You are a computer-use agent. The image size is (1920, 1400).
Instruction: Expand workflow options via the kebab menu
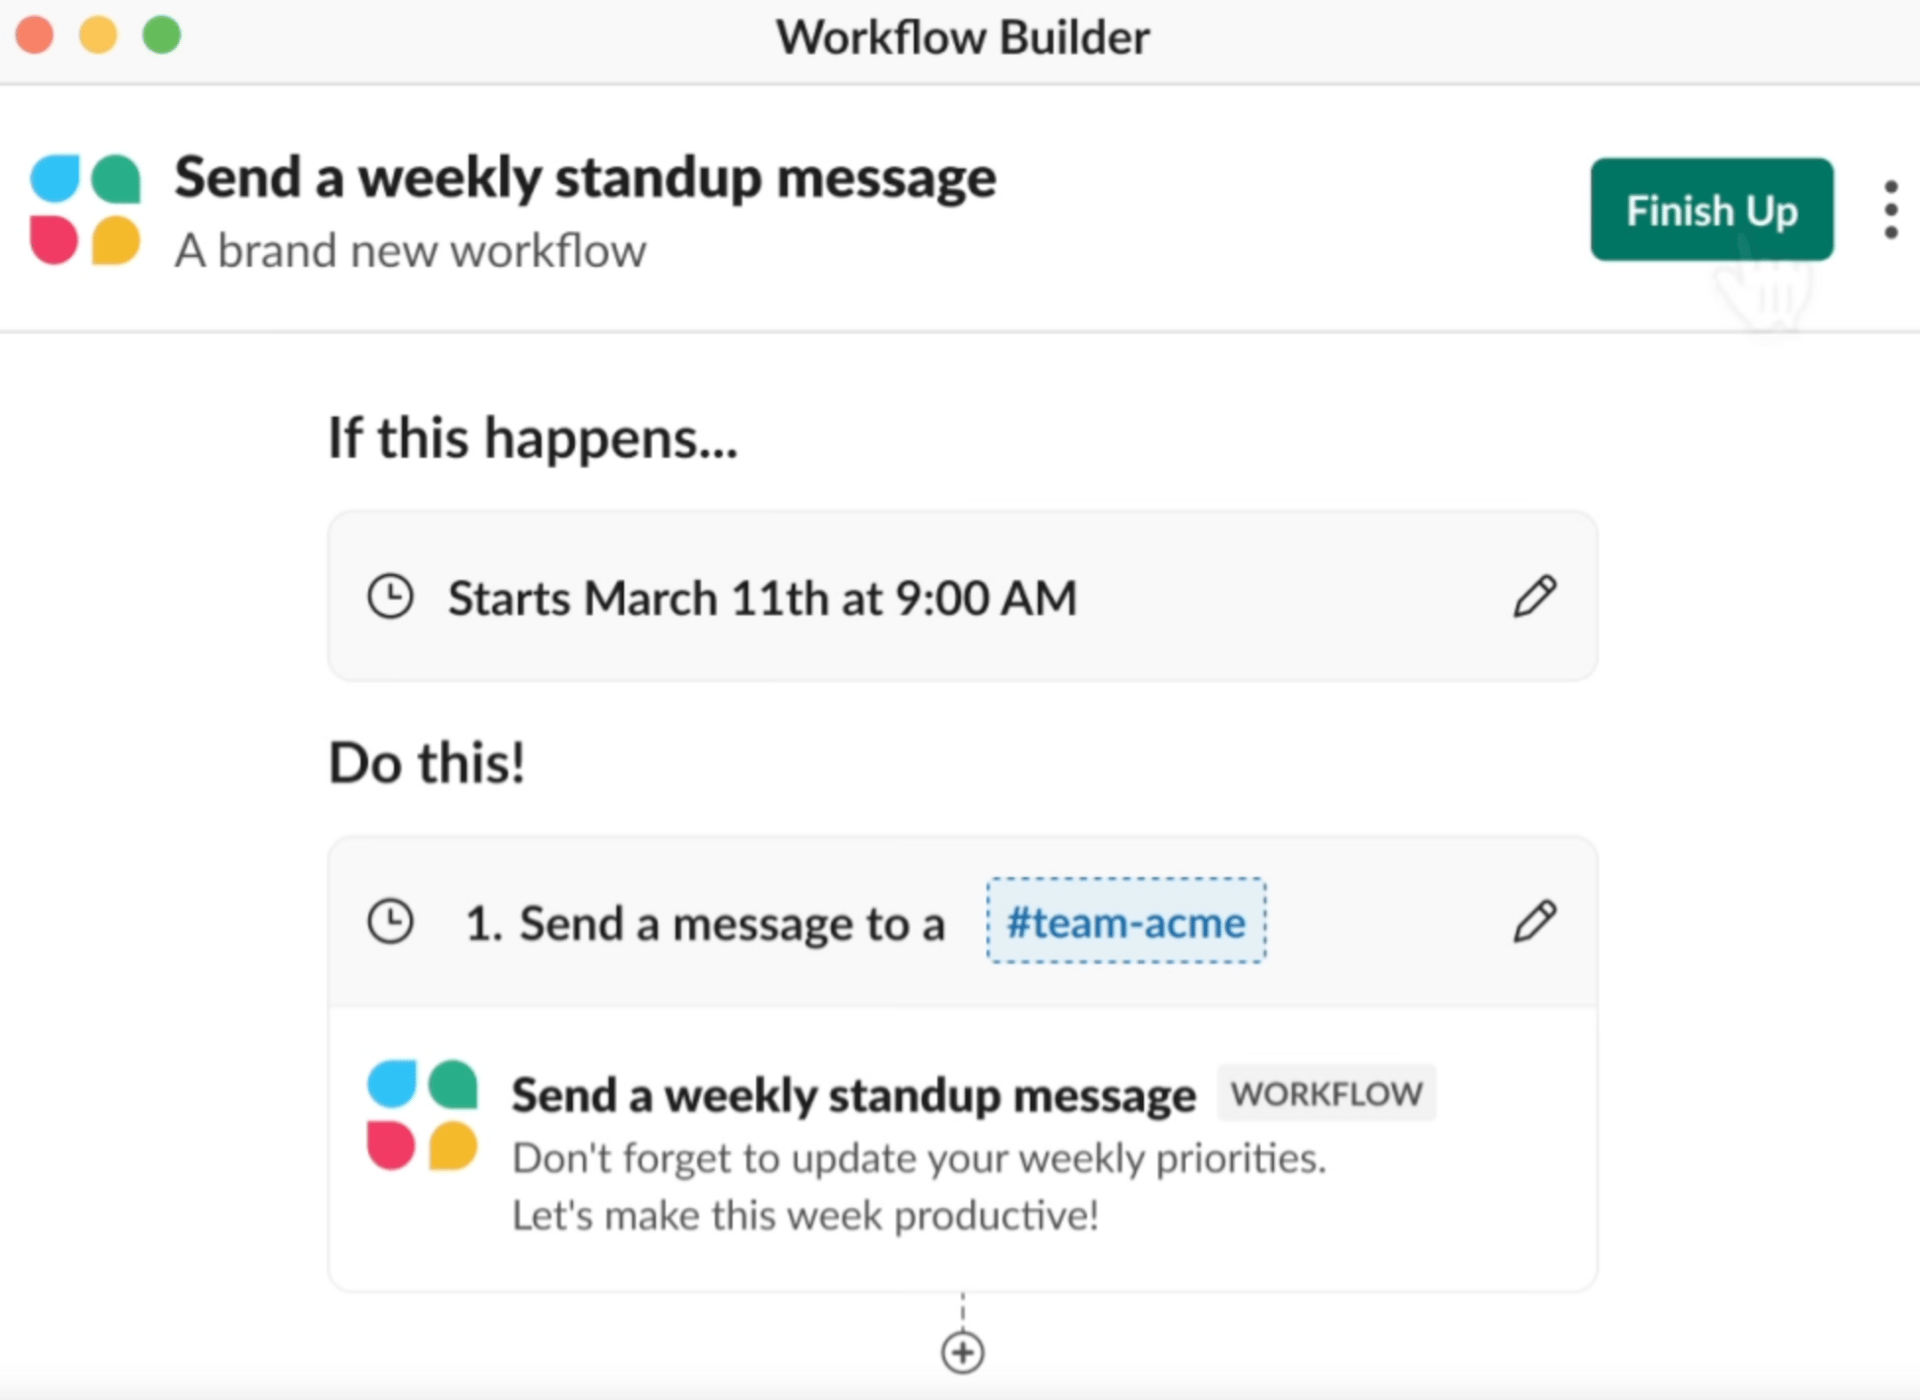pos(1890,209)
